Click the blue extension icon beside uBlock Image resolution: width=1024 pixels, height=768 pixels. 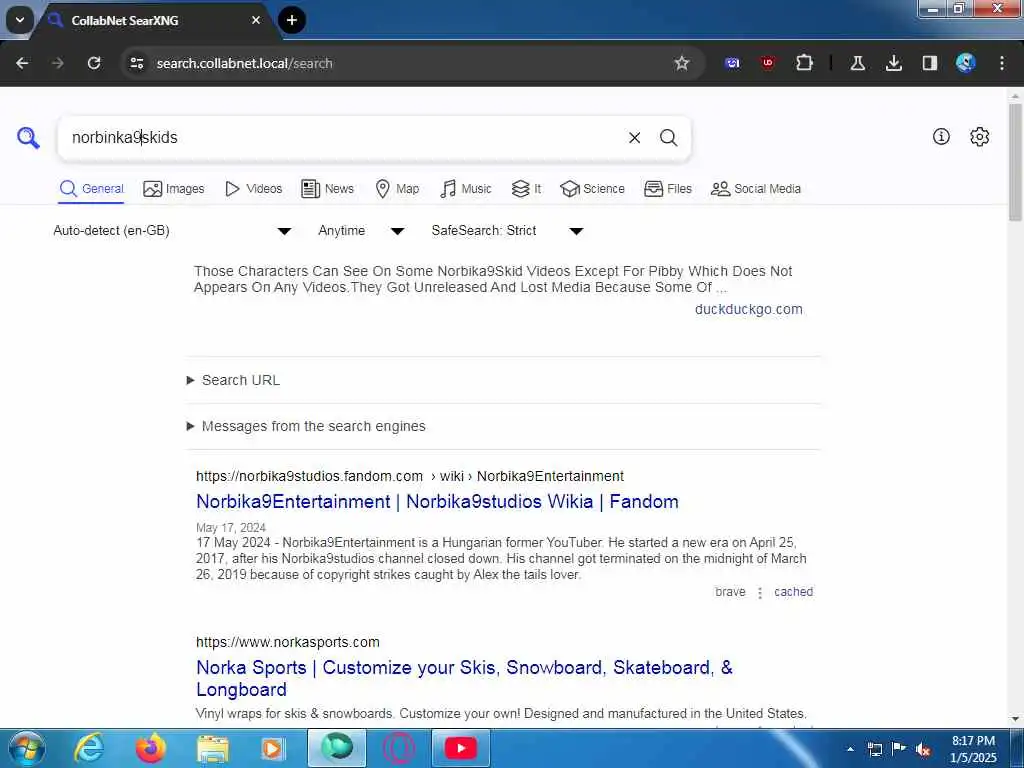tap(732, 63)
